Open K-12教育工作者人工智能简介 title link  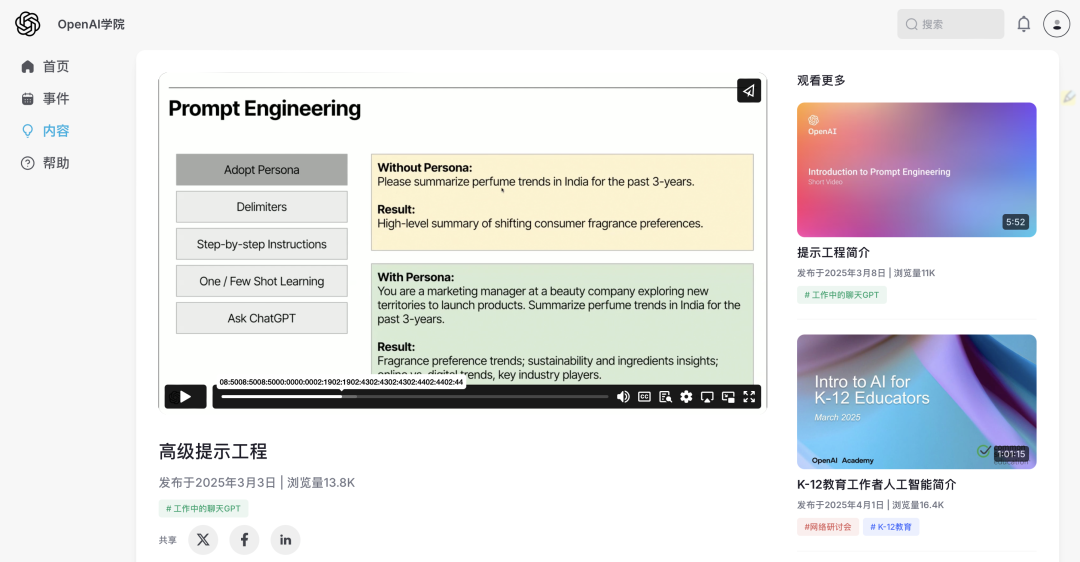(x=877, y=485)
